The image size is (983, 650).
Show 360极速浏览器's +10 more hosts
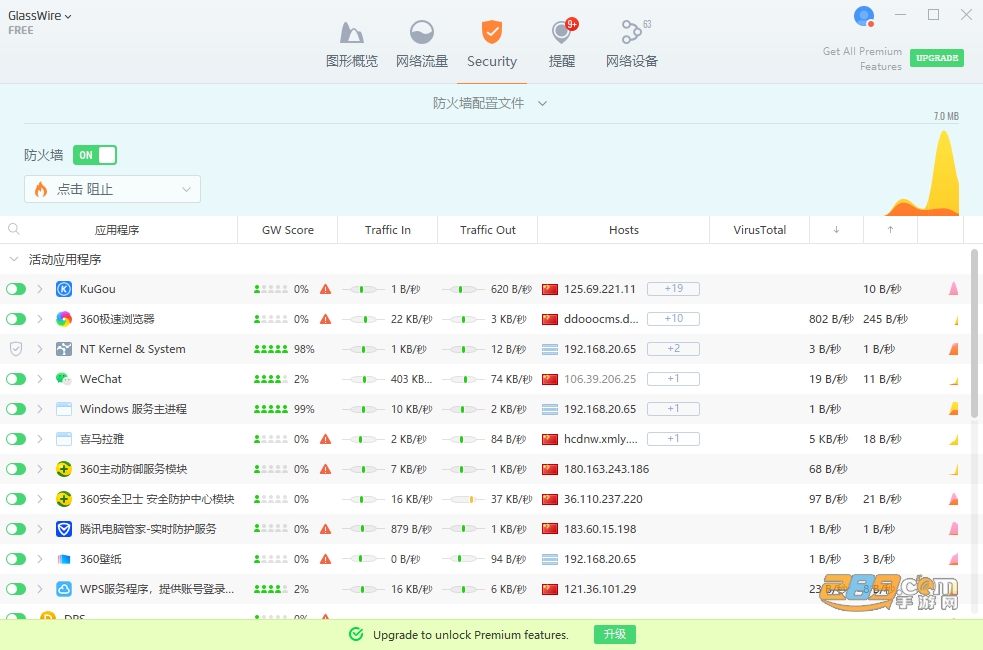pos(673,318)
